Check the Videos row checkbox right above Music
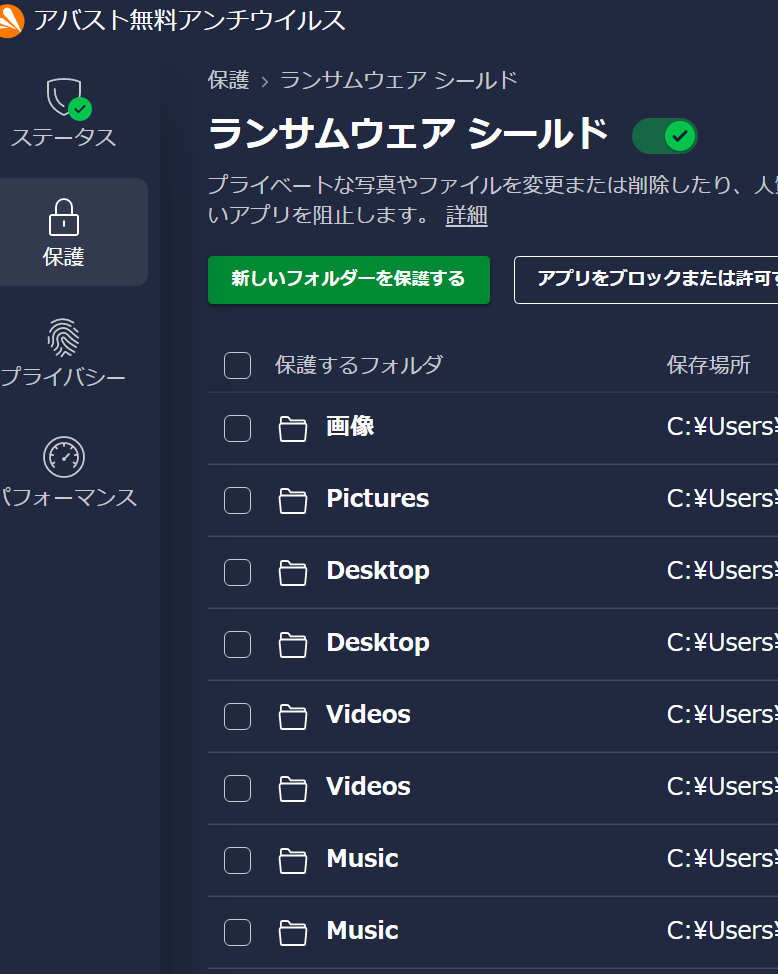Screen dimensions: 778x974 point(237,789)
